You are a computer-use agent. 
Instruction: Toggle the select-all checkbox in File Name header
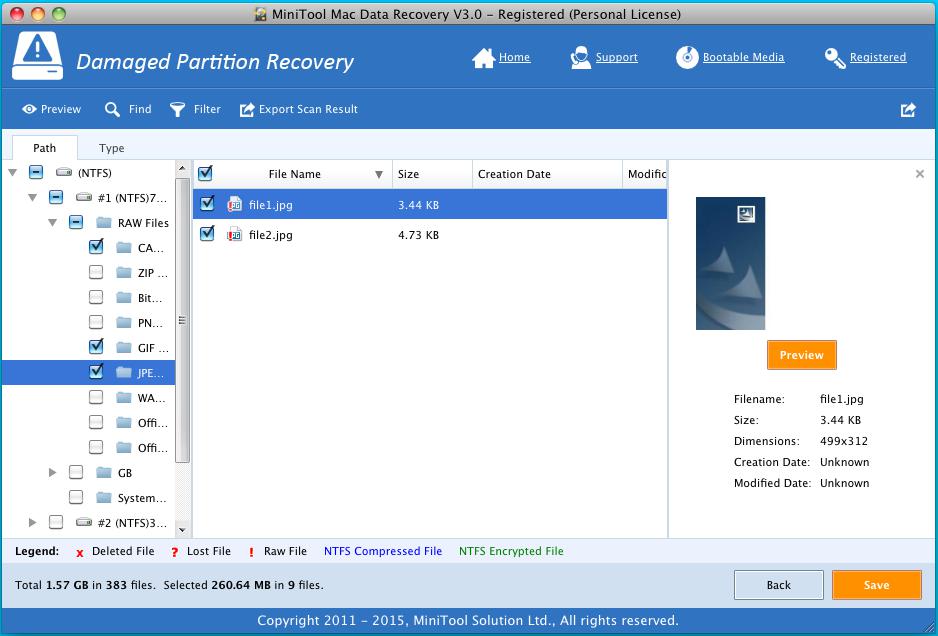coord(205,174)
